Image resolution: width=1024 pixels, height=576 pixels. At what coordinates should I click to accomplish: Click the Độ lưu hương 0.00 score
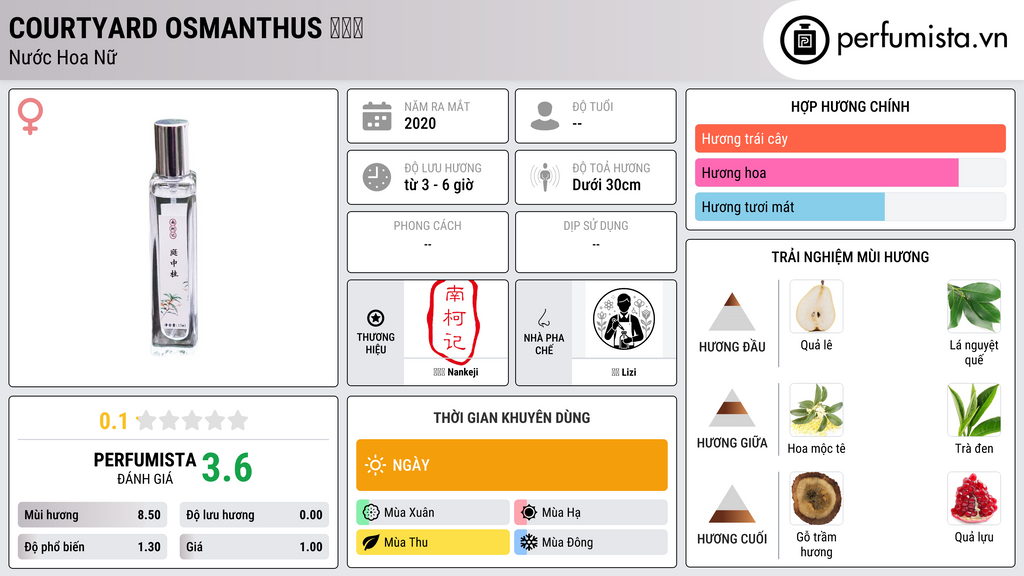pos(254,515)
